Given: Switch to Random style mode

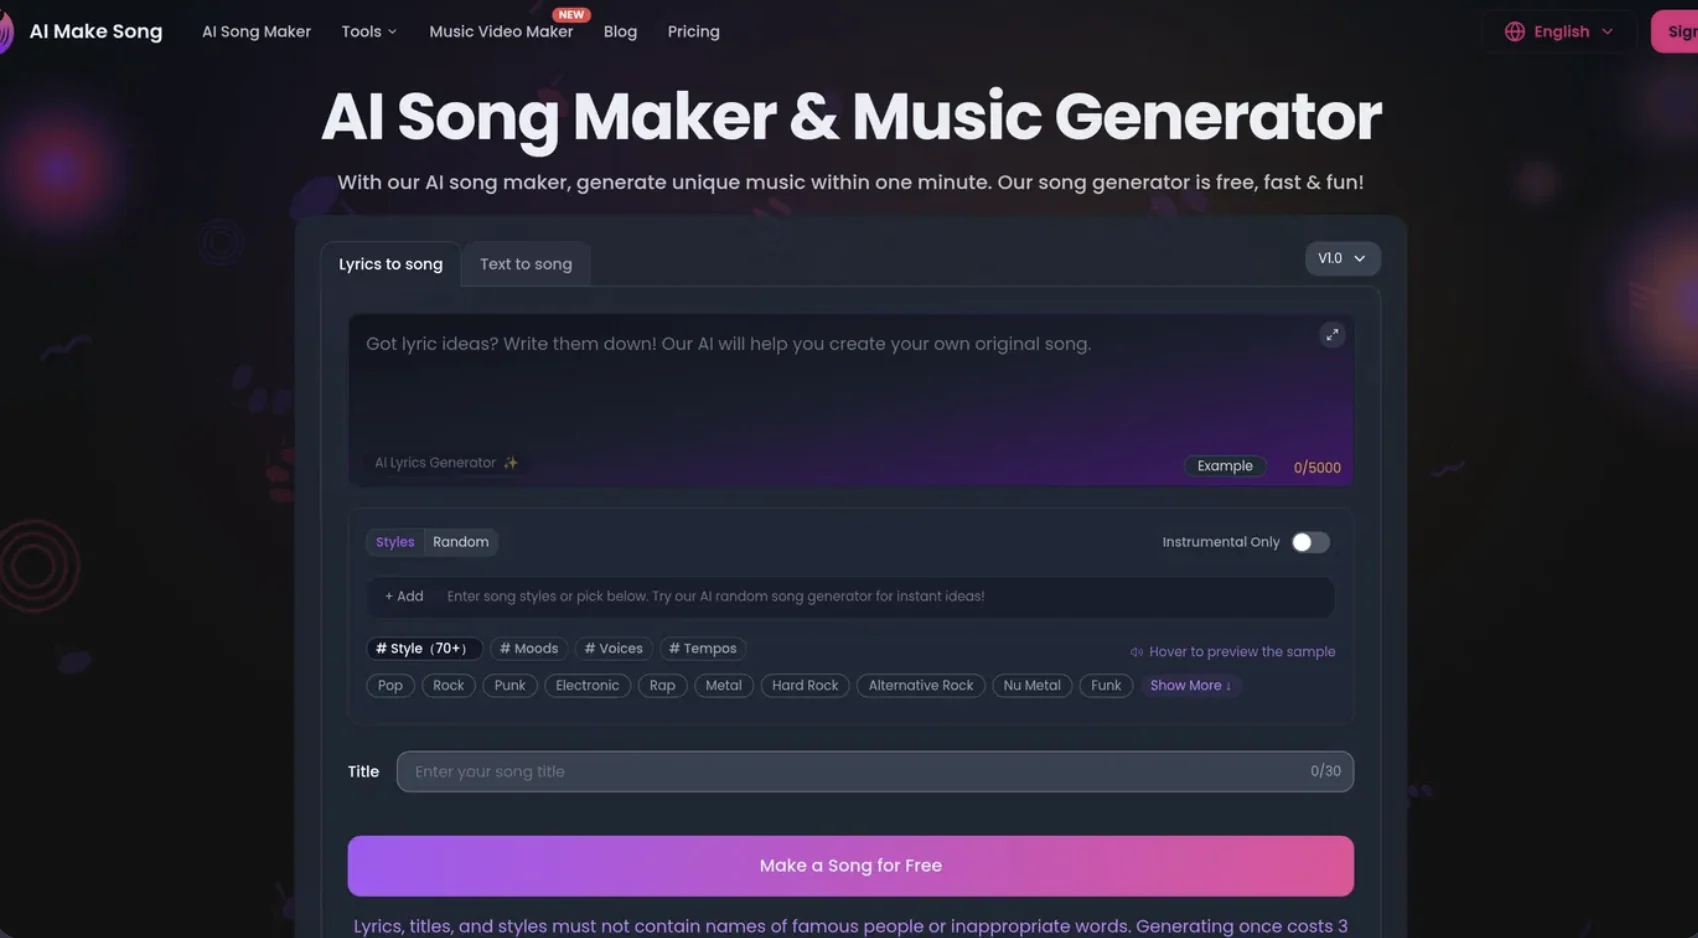Looking at the screenshot, I should coord(460,542).
